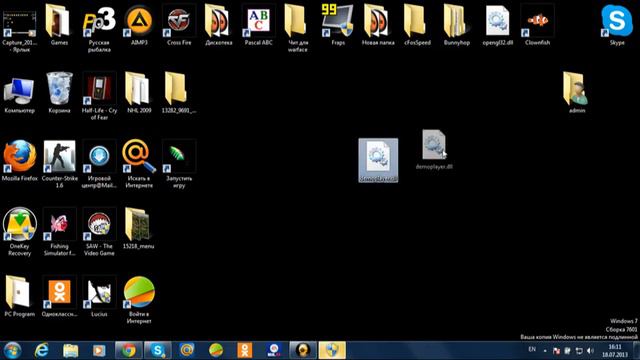Select the Counter-Strike 1.6 shortcut
The width and height of the screenshot is (640, 360).
pos(59,164)
